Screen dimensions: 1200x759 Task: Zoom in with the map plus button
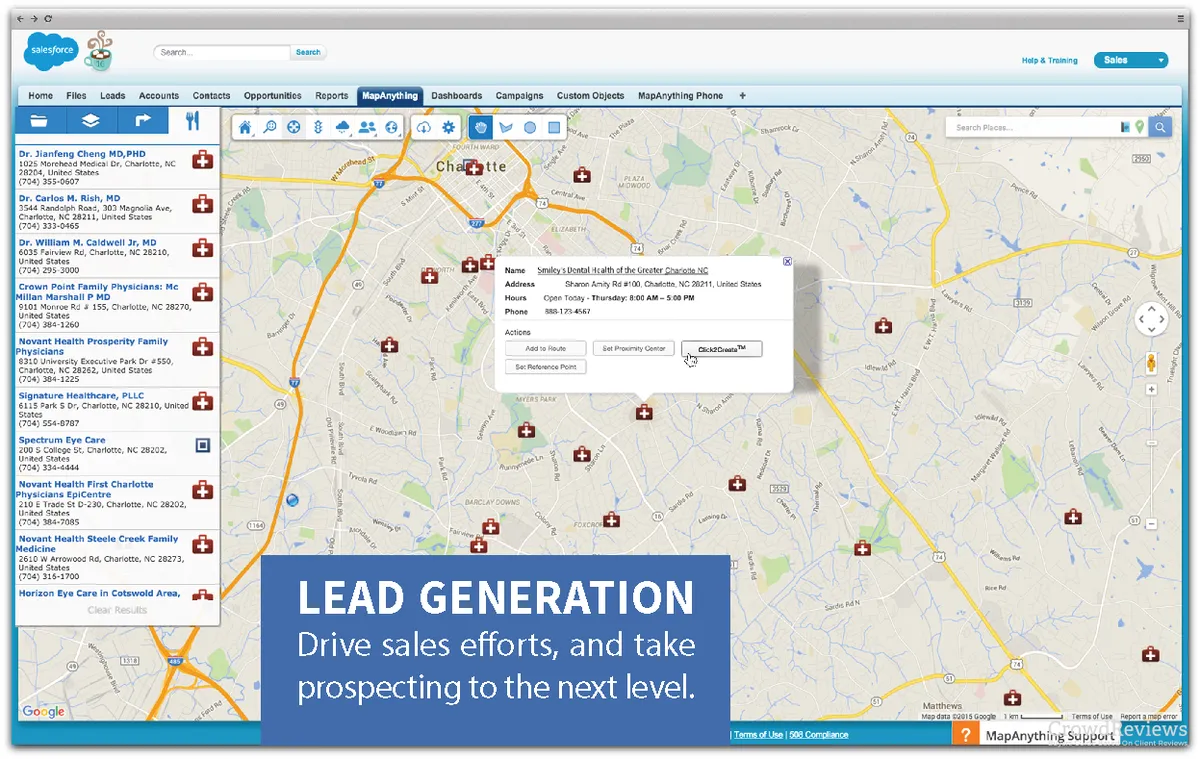tap(1152, 389)
